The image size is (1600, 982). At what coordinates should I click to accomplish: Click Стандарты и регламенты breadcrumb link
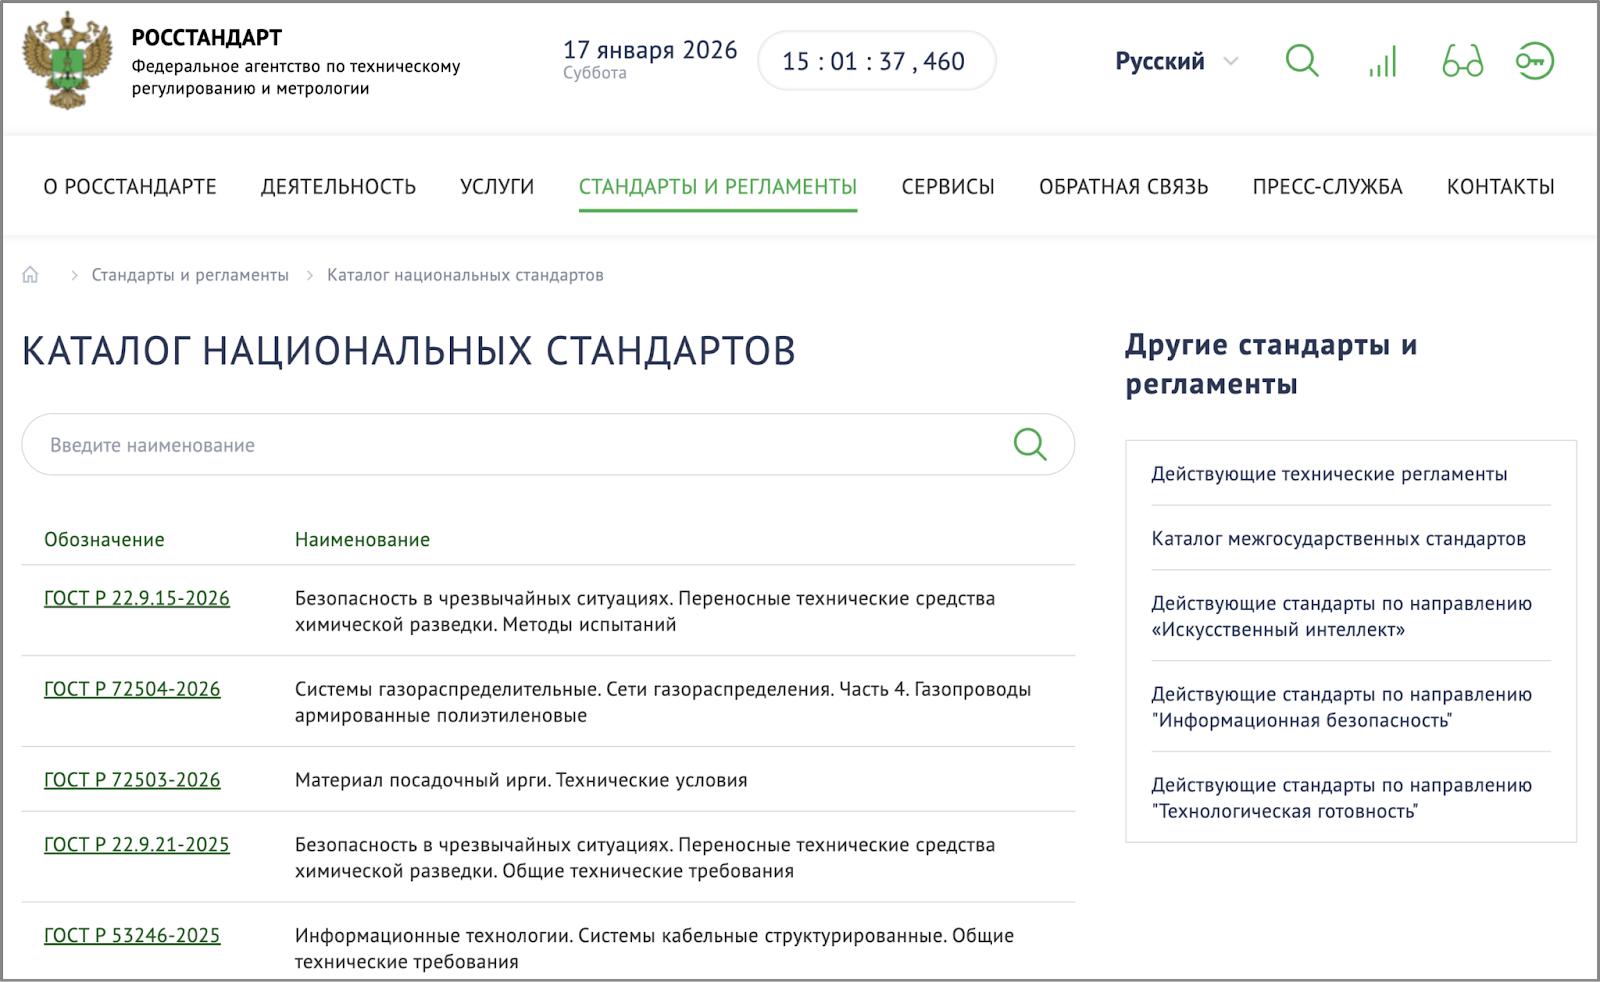(x=190, y=275)
